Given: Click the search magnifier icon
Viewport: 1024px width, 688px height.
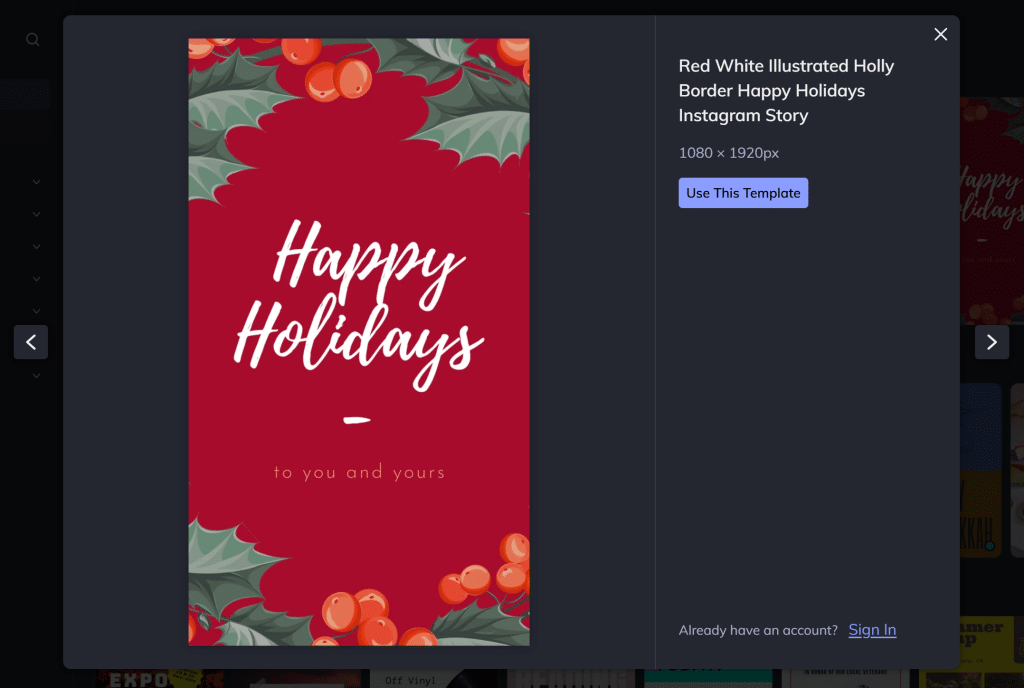Looking at the screenshot, I should (33, 40).
